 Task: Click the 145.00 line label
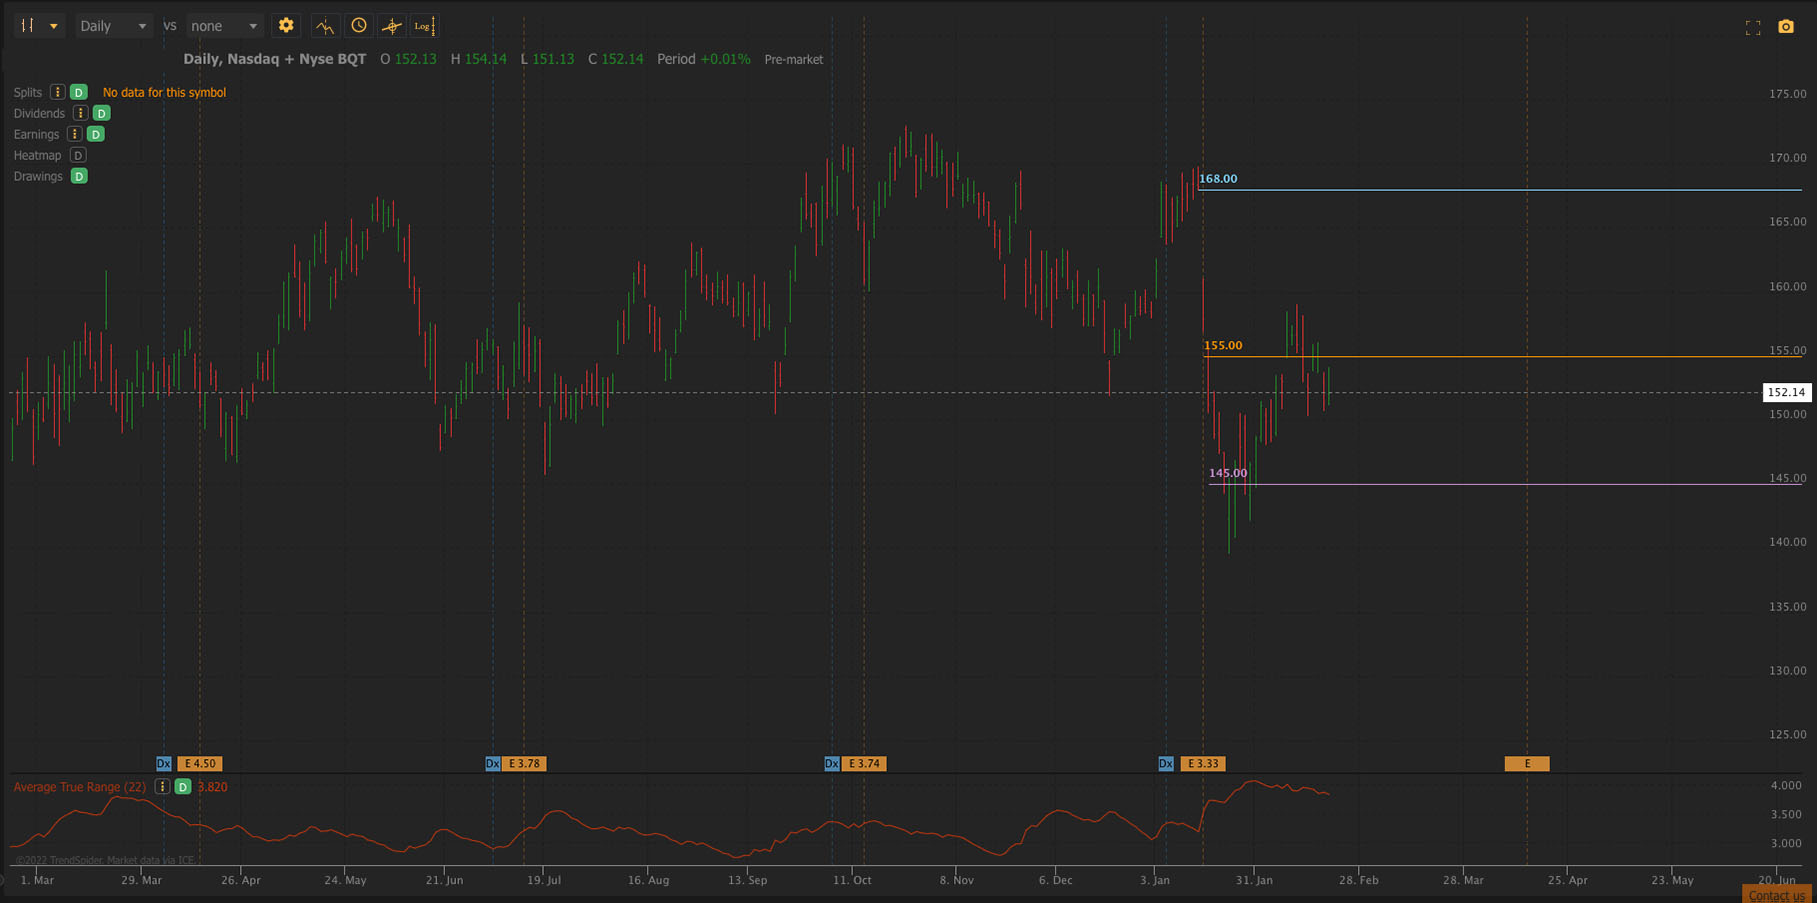coord(1228,473)
